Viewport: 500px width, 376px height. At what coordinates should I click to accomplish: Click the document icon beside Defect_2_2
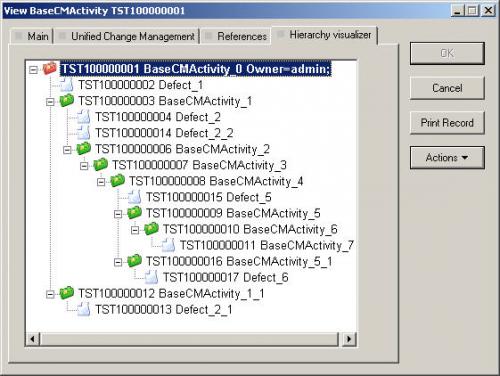(84, 133)
